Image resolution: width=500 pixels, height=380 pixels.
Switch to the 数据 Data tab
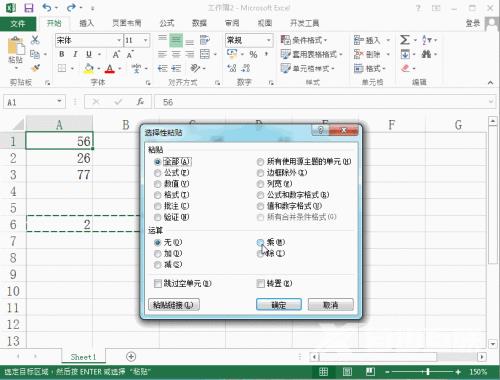click(199, 23)
